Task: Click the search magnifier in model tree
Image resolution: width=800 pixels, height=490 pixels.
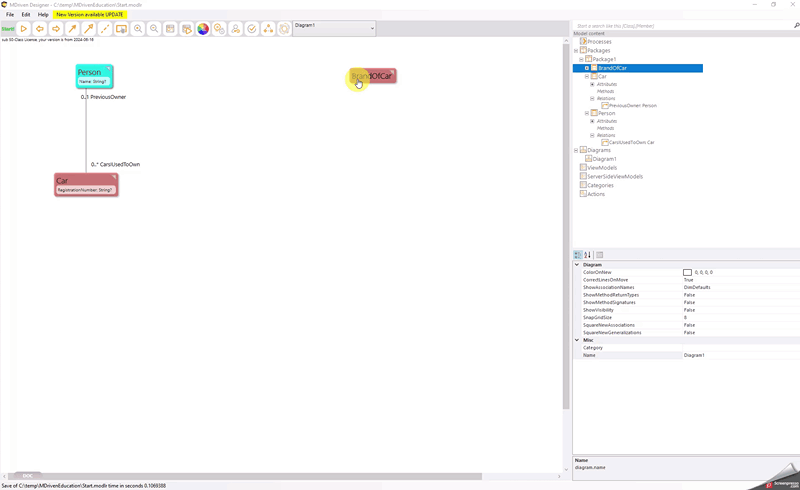Action: click(x=796, y=25)
